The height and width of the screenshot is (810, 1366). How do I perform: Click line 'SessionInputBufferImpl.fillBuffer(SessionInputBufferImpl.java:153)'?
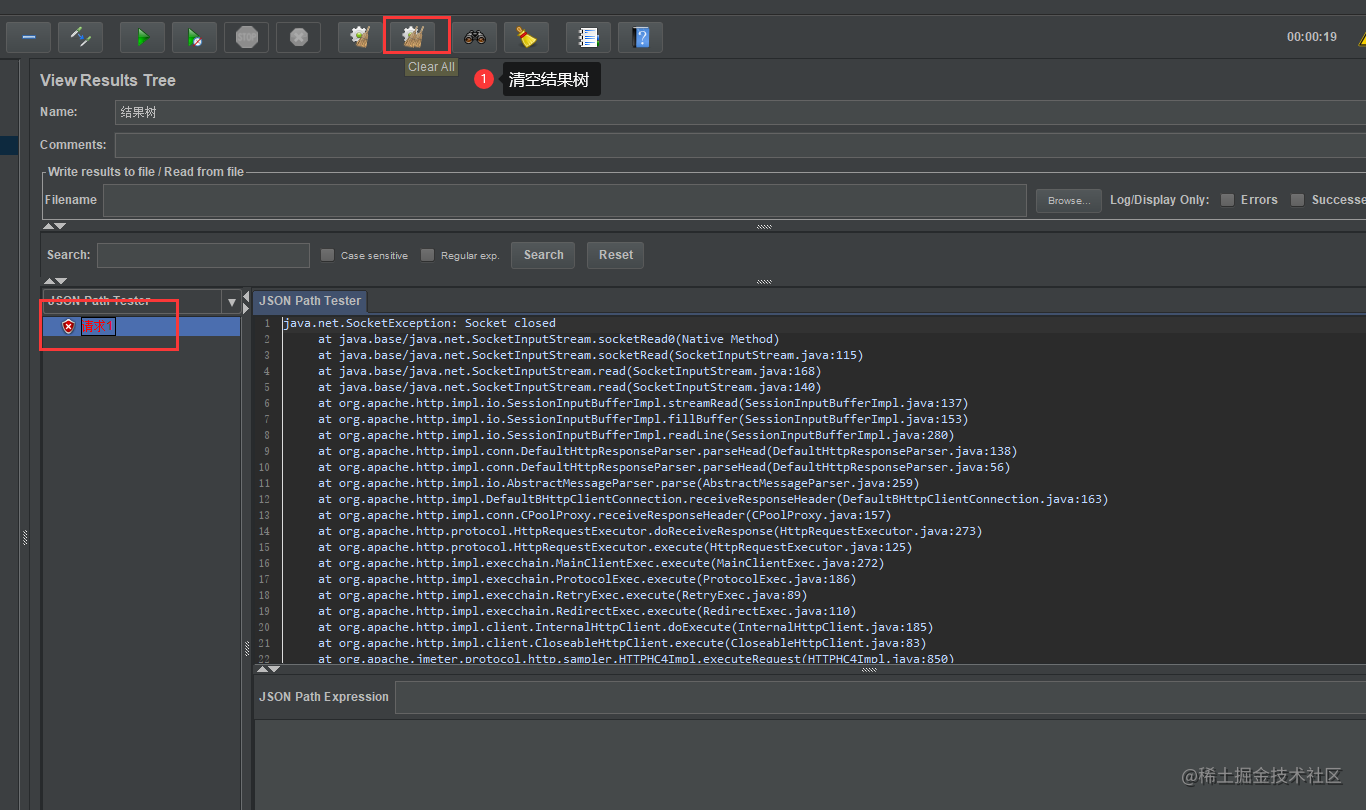tap(643, 419)
